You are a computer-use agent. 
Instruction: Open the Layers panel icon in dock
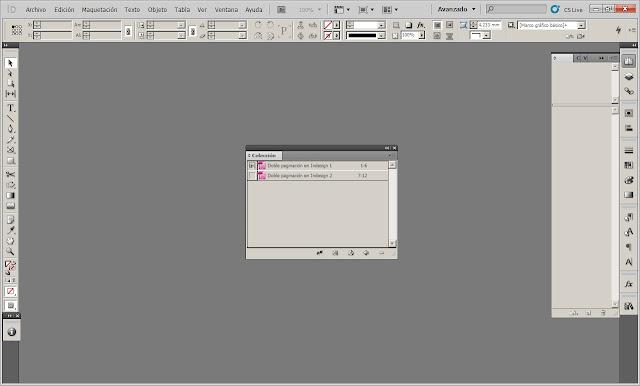[x=629, y=77]
